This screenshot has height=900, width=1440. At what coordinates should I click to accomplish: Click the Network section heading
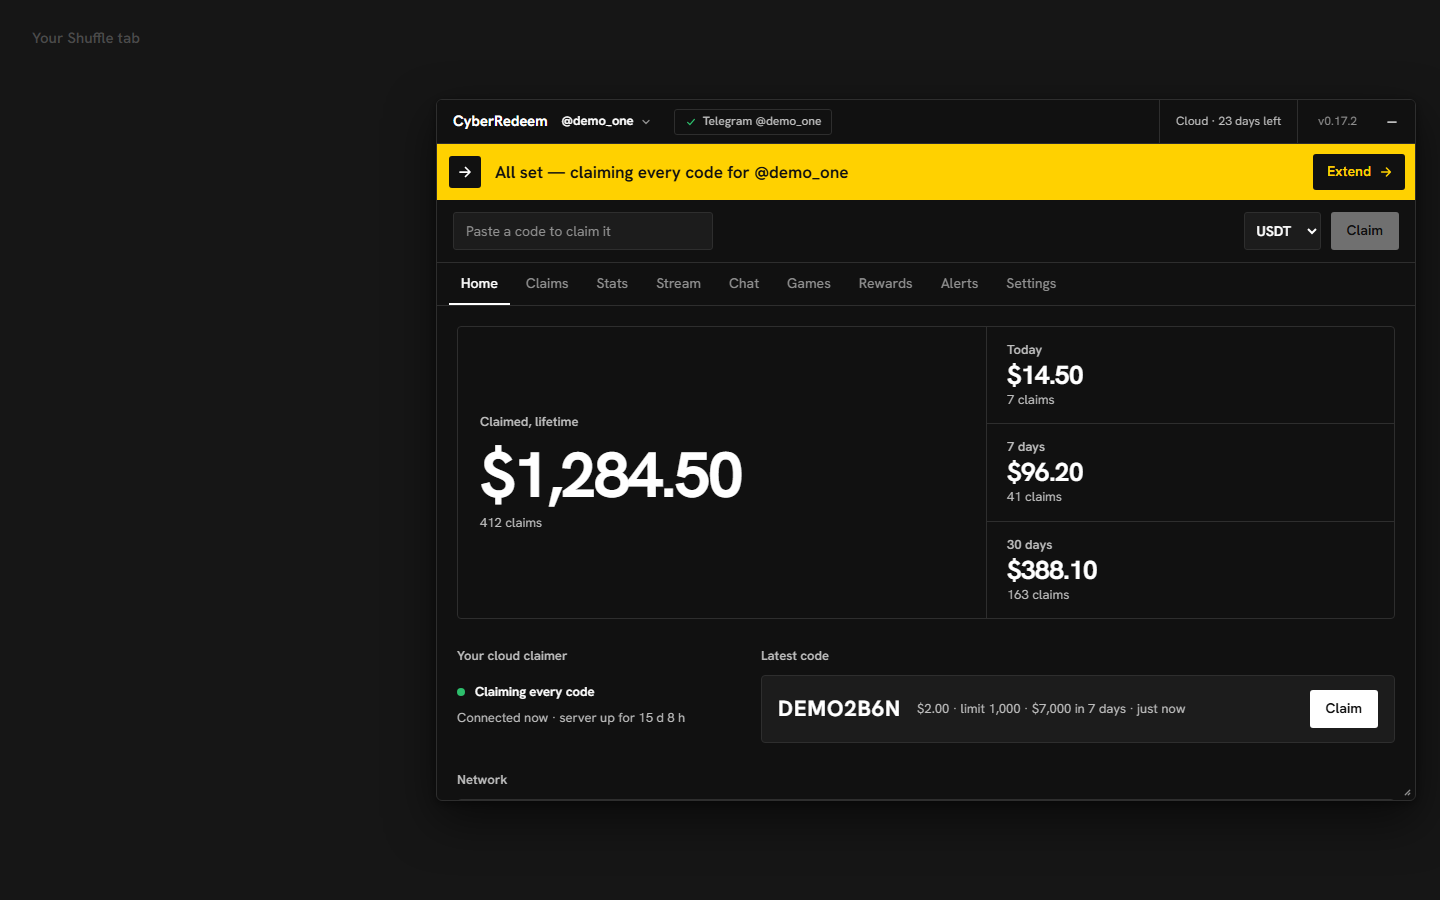pos(482,780)
